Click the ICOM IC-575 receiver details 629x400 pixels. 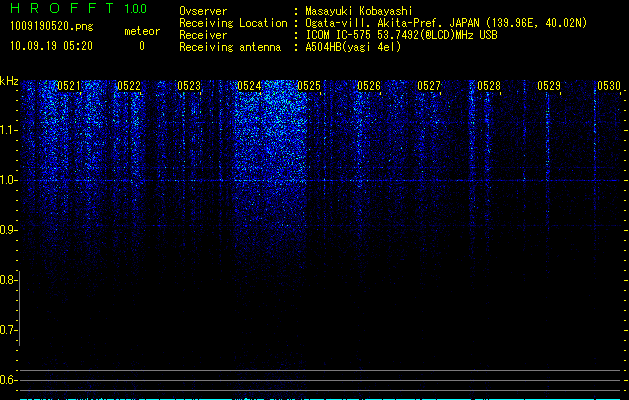(x=401, y=35)
